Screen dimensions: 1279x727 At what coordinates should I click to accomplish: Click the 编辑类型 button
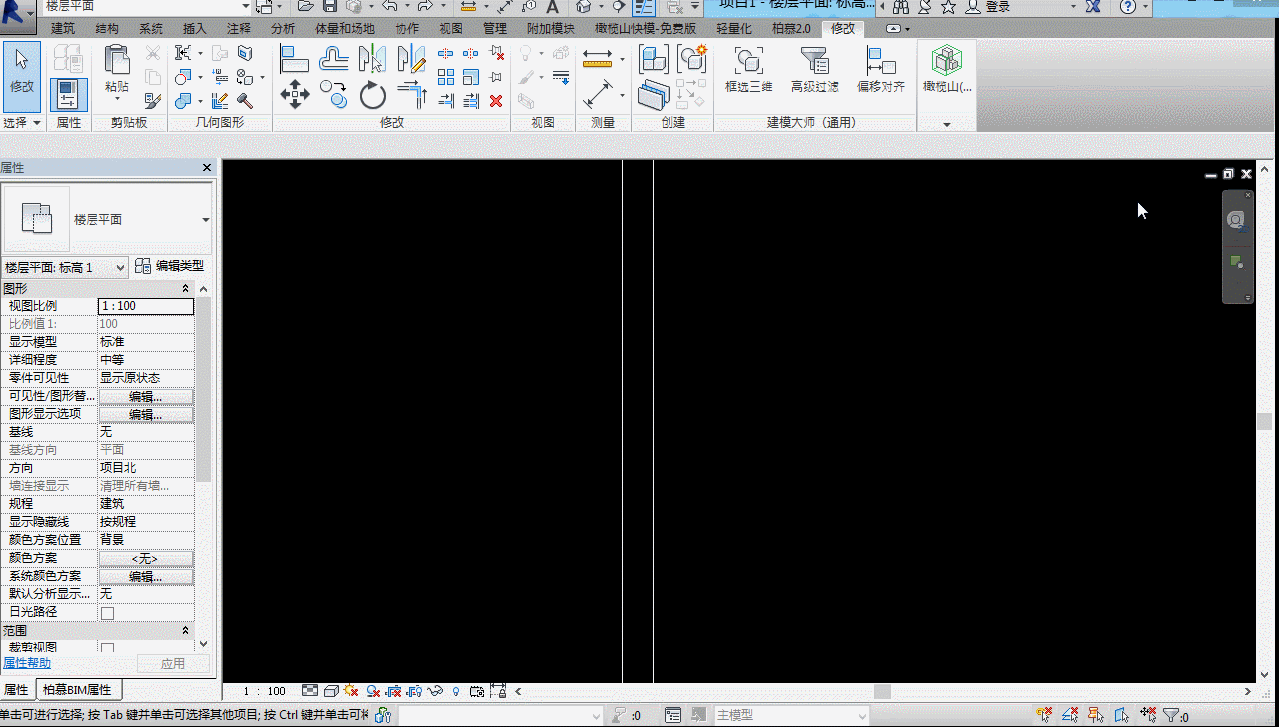[169, 266]
